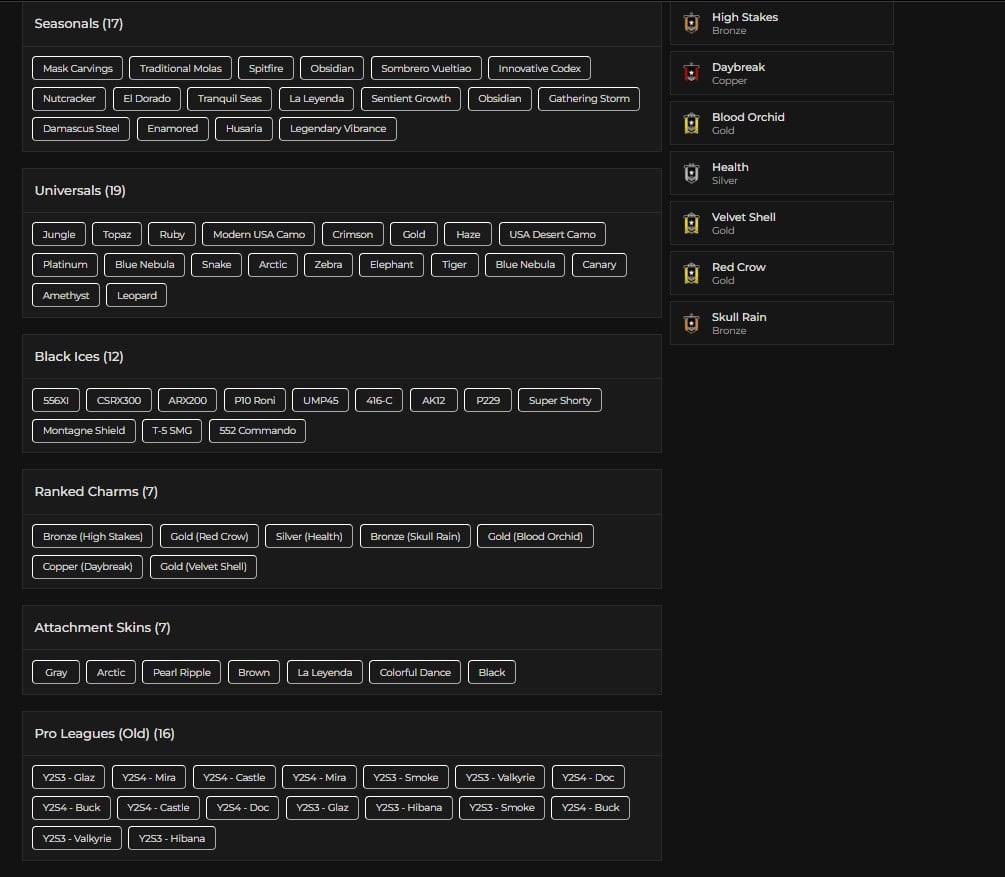The height and width of the screenshot is (877, 1005).
Task: Select the T-5 SMG tag
Action: 172,430
